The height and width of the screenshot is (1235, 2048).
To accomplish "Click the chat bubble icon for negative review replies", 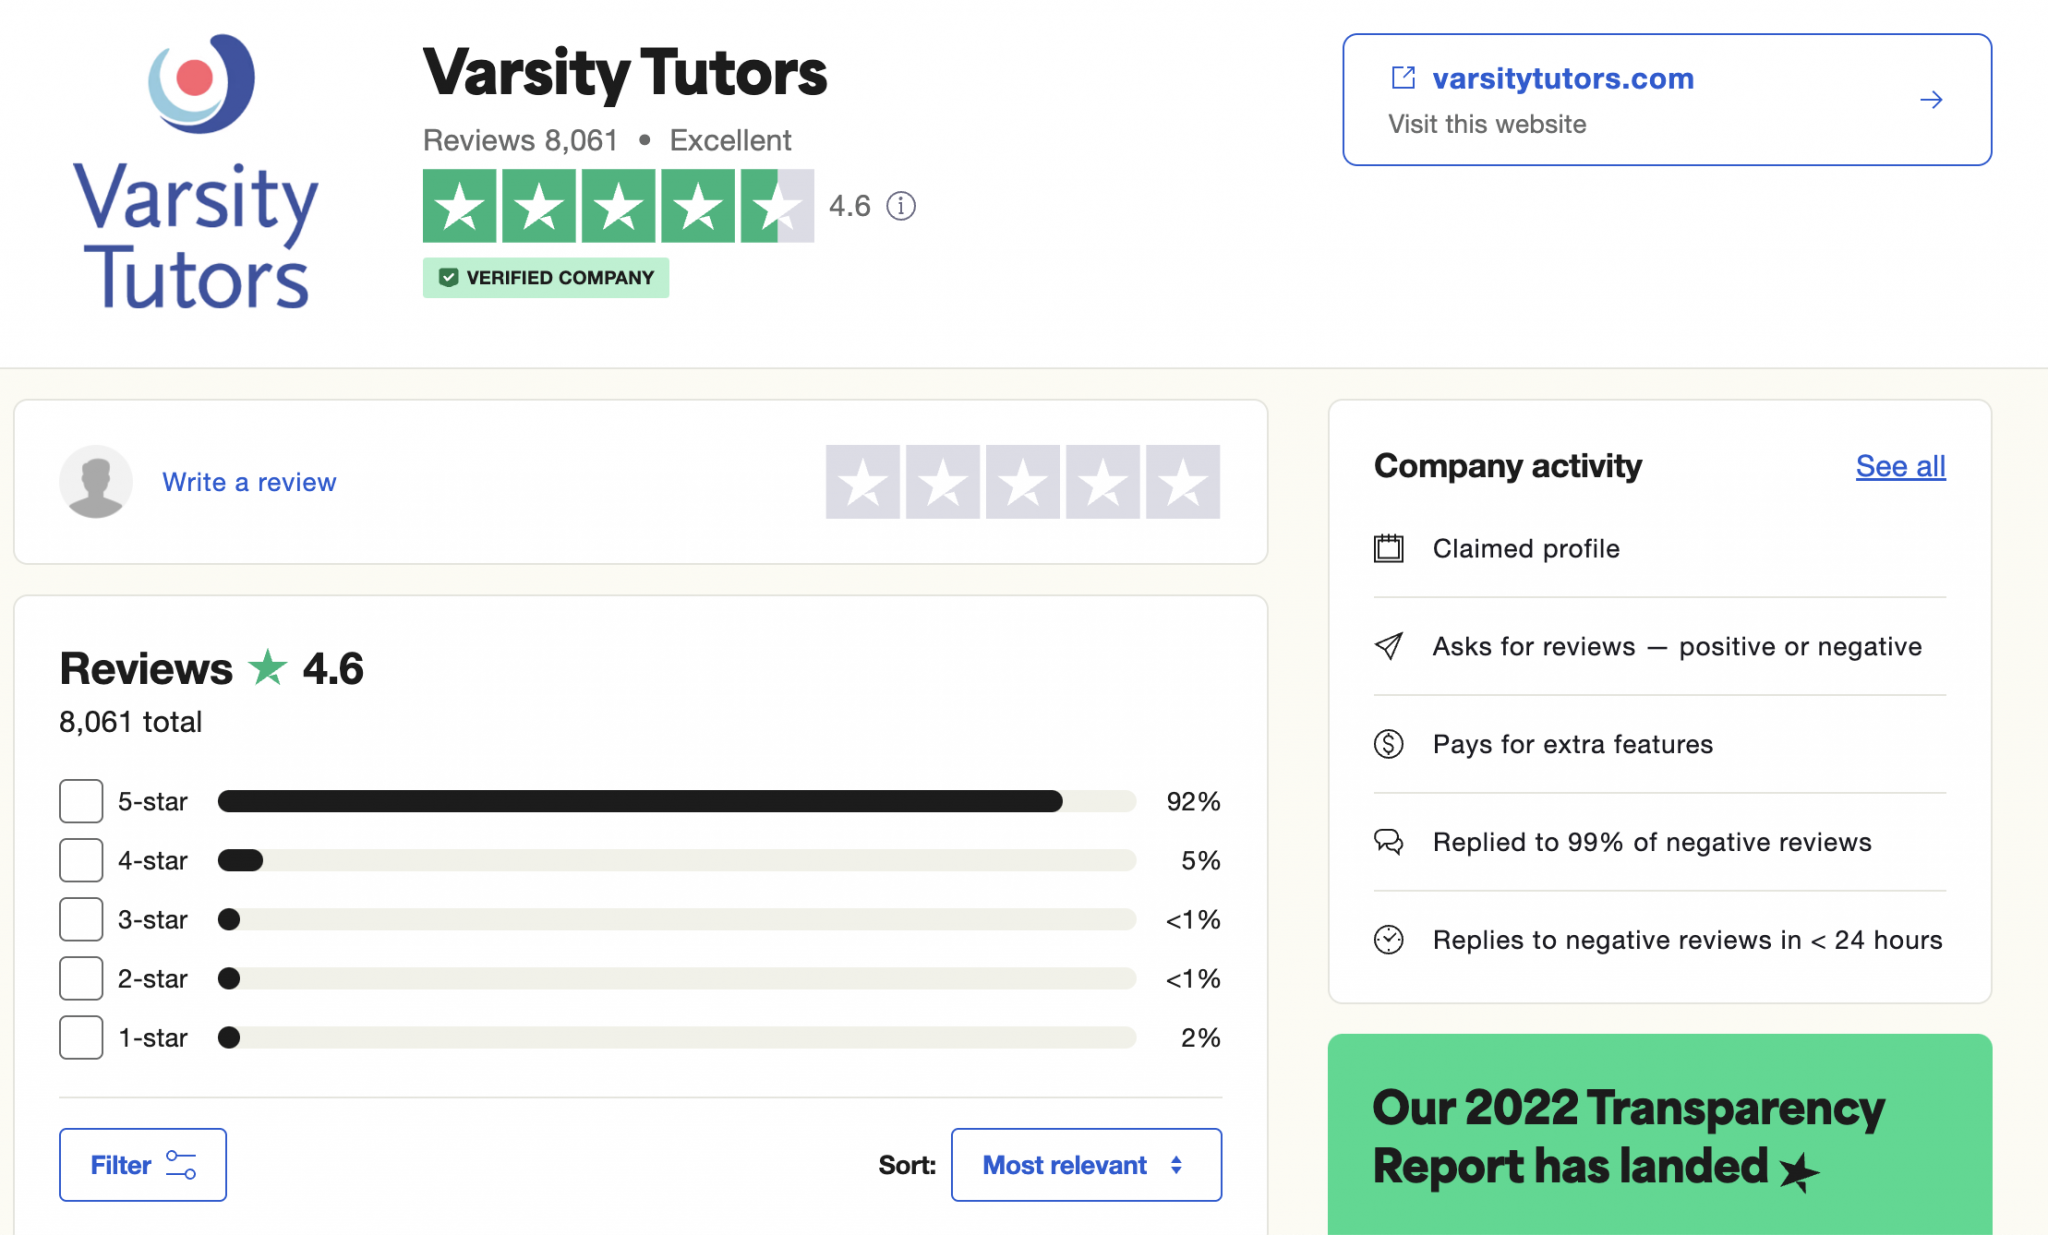I will pos(1390,842).
